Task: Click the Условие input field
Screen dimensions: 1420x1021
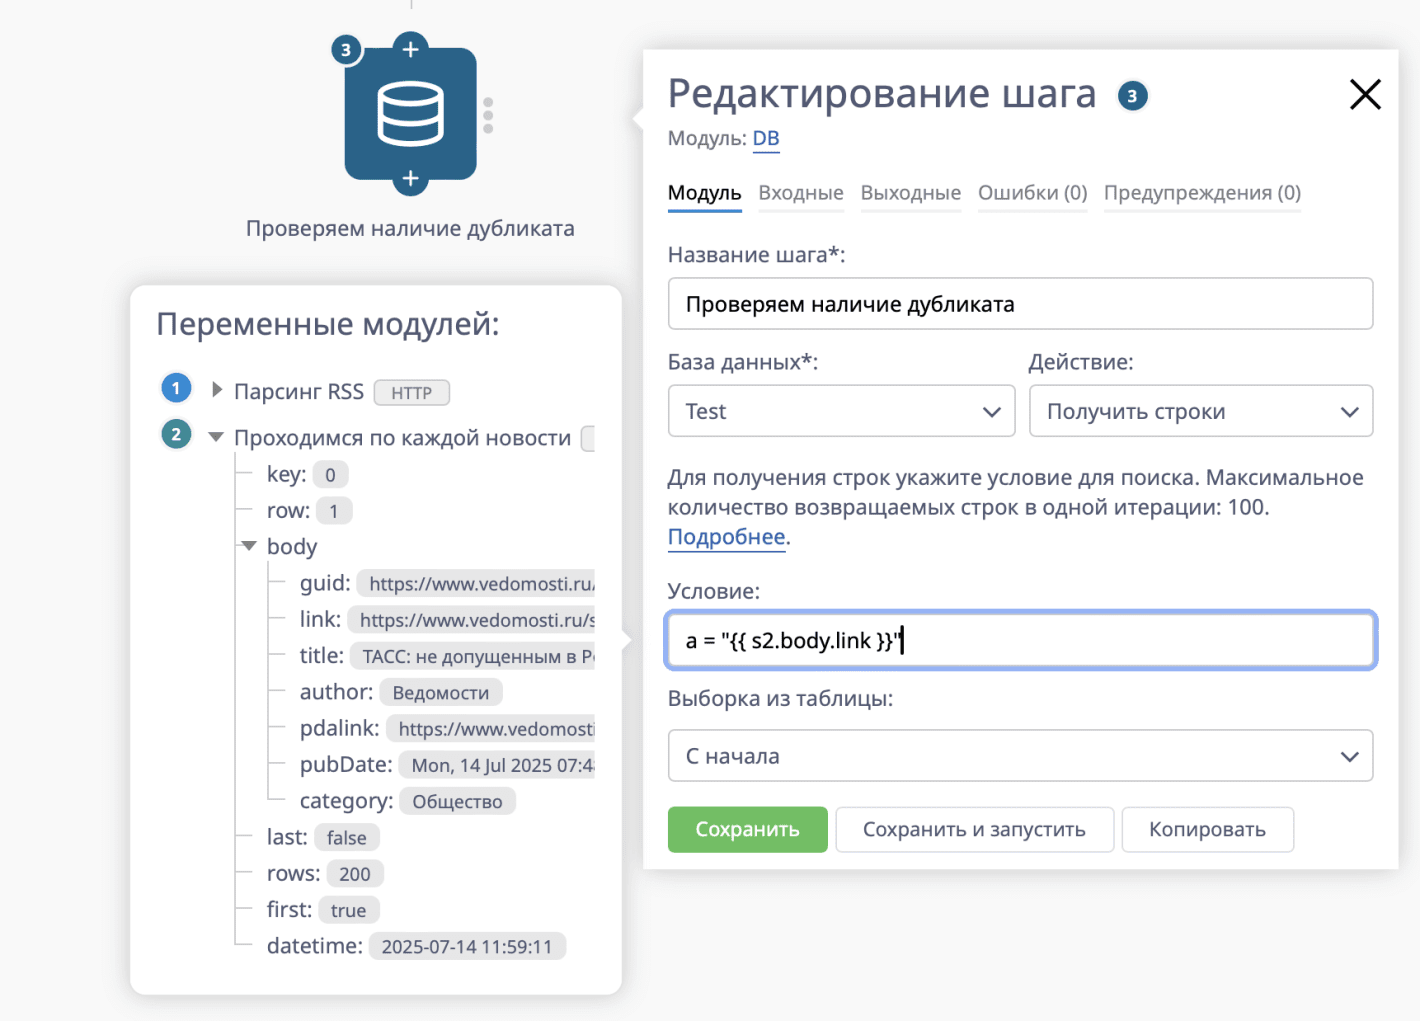Action: point(1019,640)
